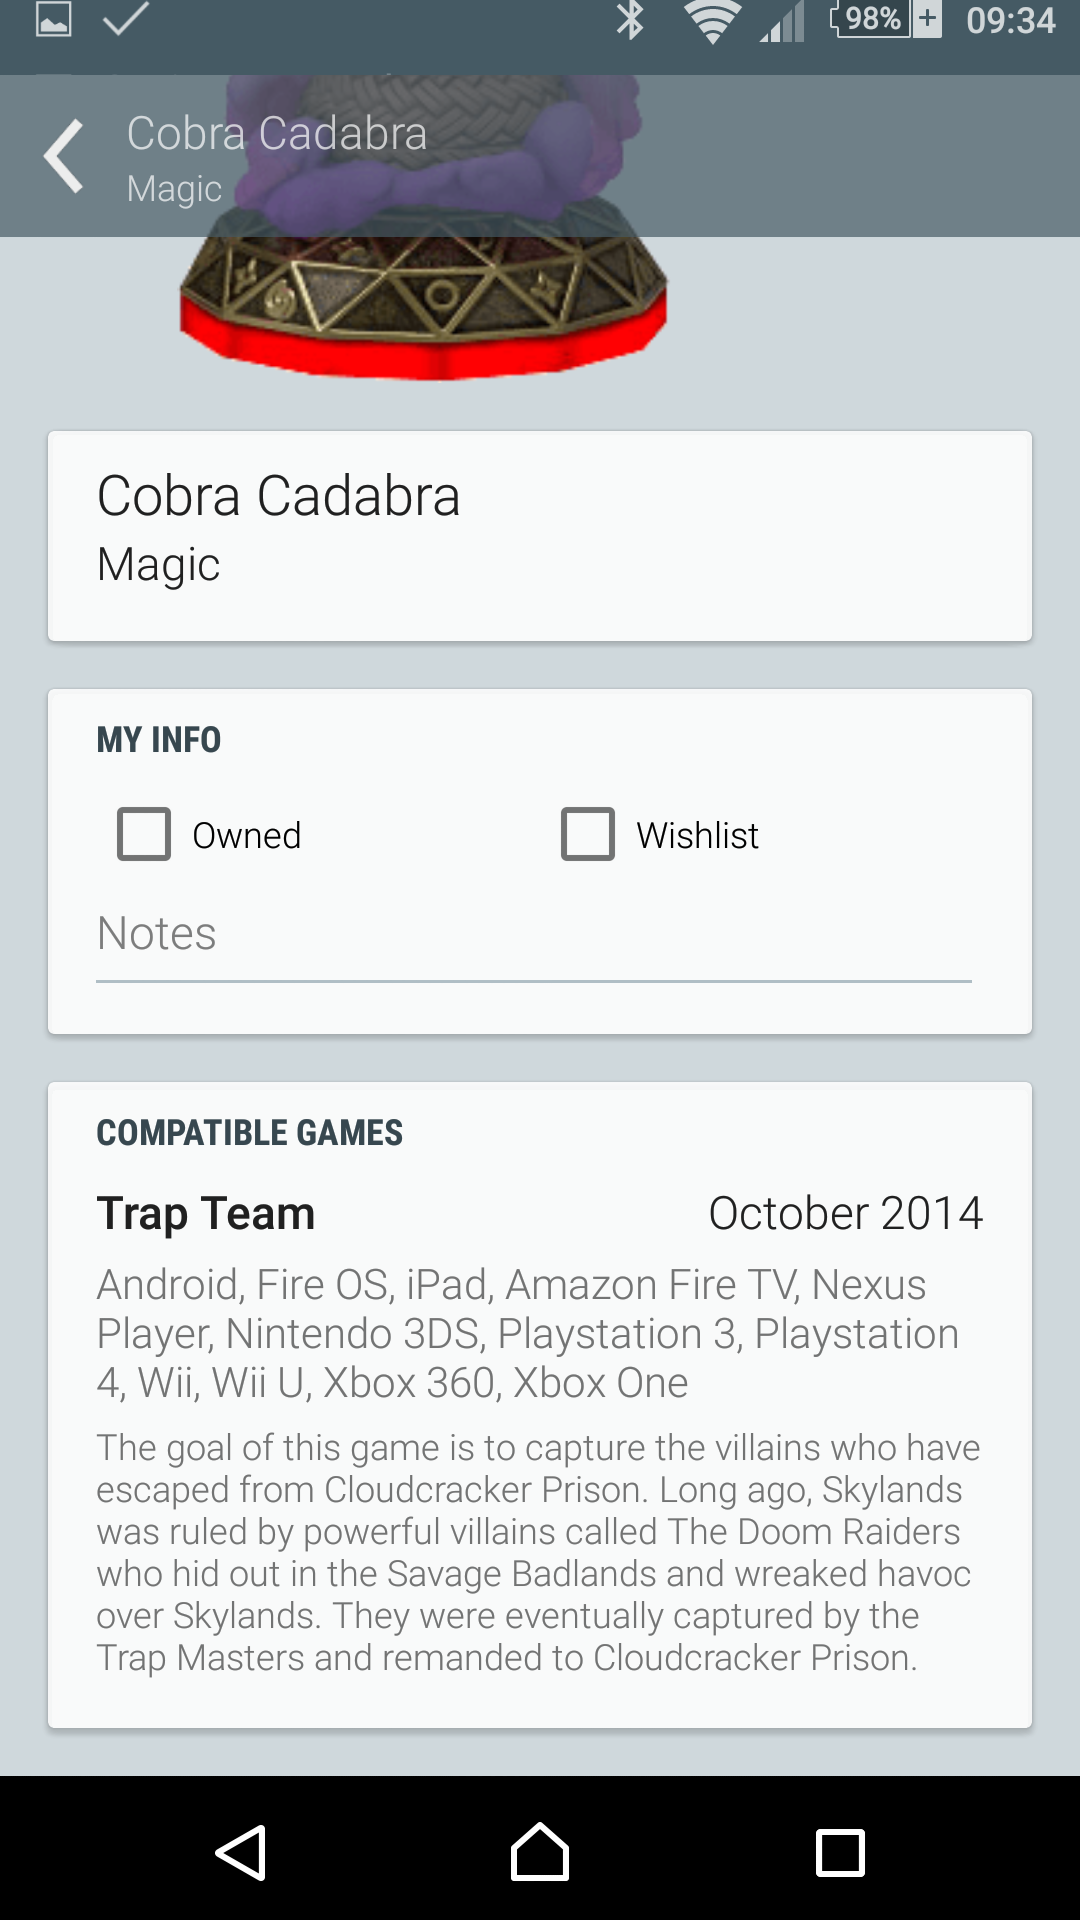Viewport: 1080px width, 1920px height.
Task: Tap the Notes input field
Action: (534, 936)
